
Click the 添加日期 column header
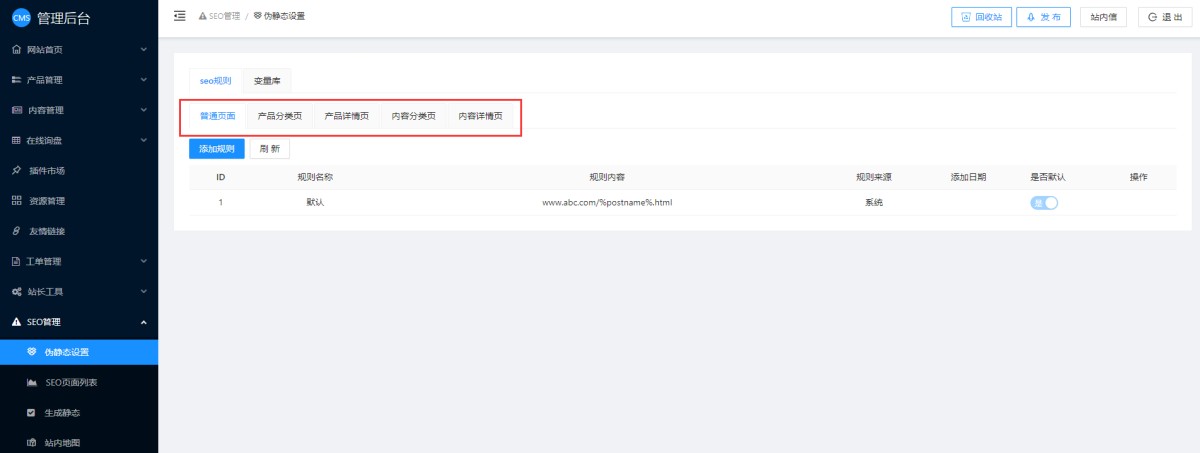click(x=968, y=177)
